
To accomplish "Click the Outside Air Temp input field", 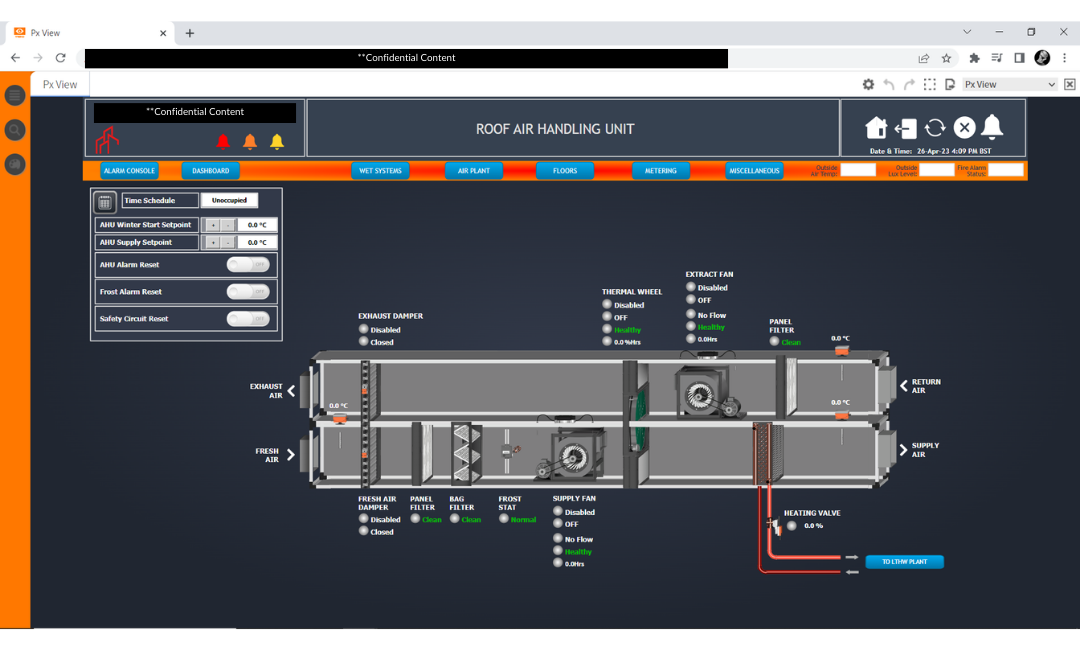I will [x=857, y=169].
